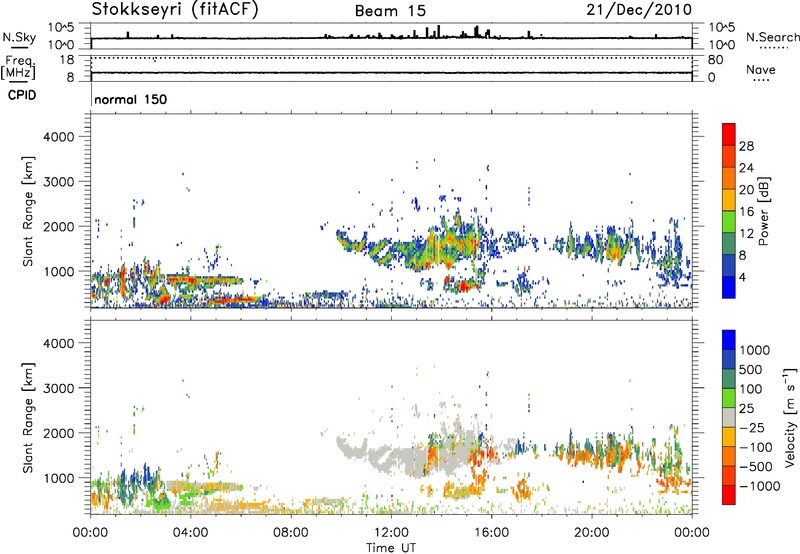
Task: Click the '28' value on Power scale
Action: pyautogui.click(x=746, y=146)
